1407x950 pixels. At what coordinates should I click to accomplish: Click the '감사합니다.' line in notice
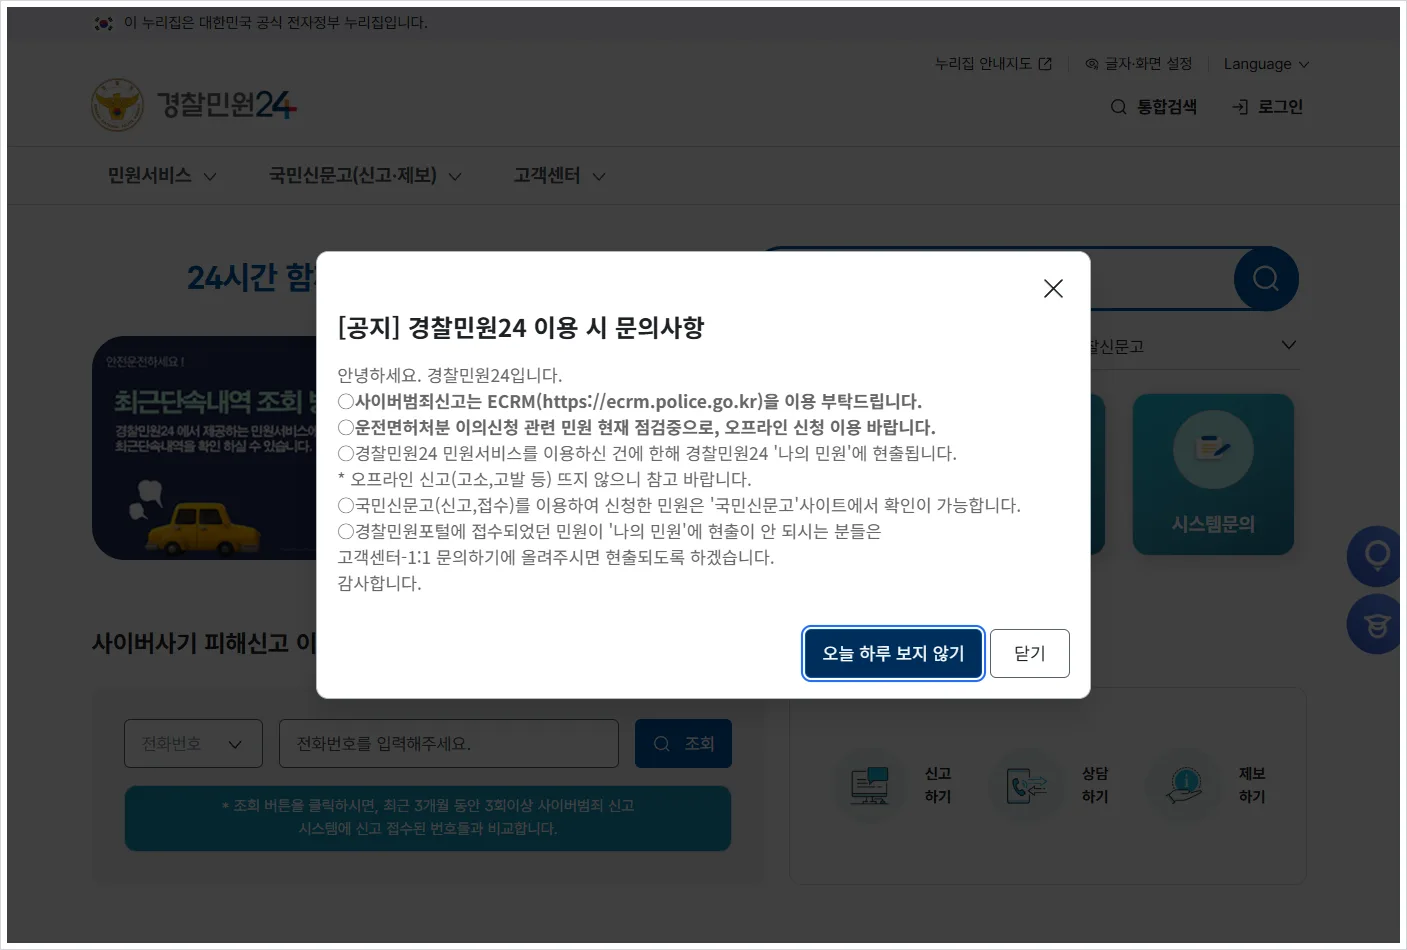click(x=379, y=583)
